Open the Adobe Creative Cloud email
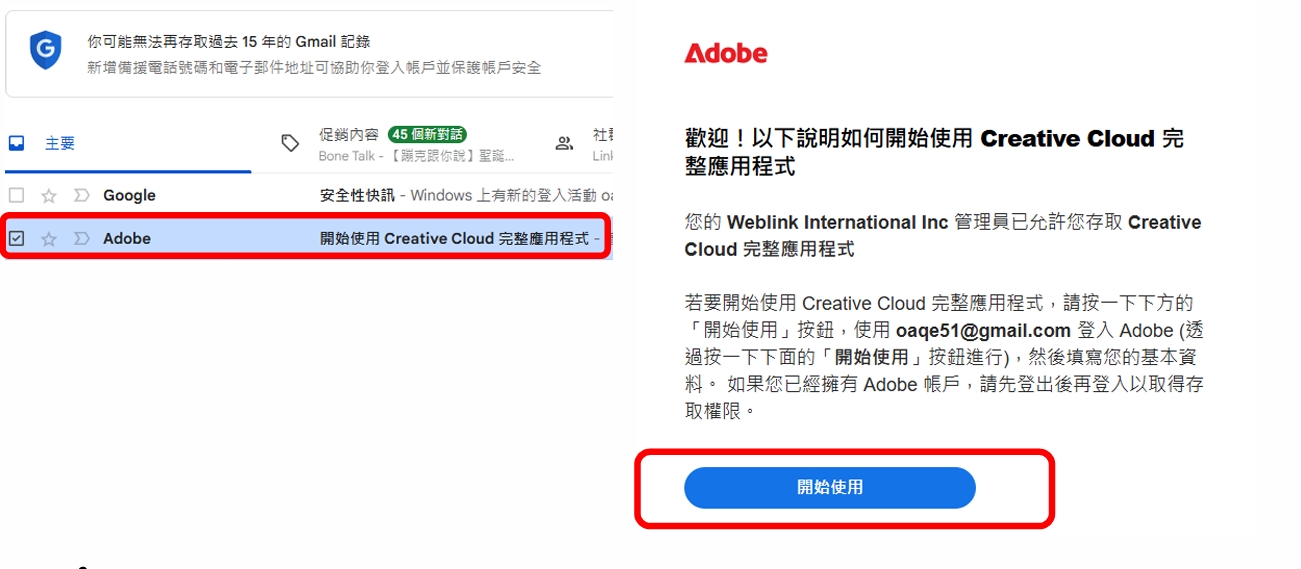Screen dimensions: 1301x569 307,238
